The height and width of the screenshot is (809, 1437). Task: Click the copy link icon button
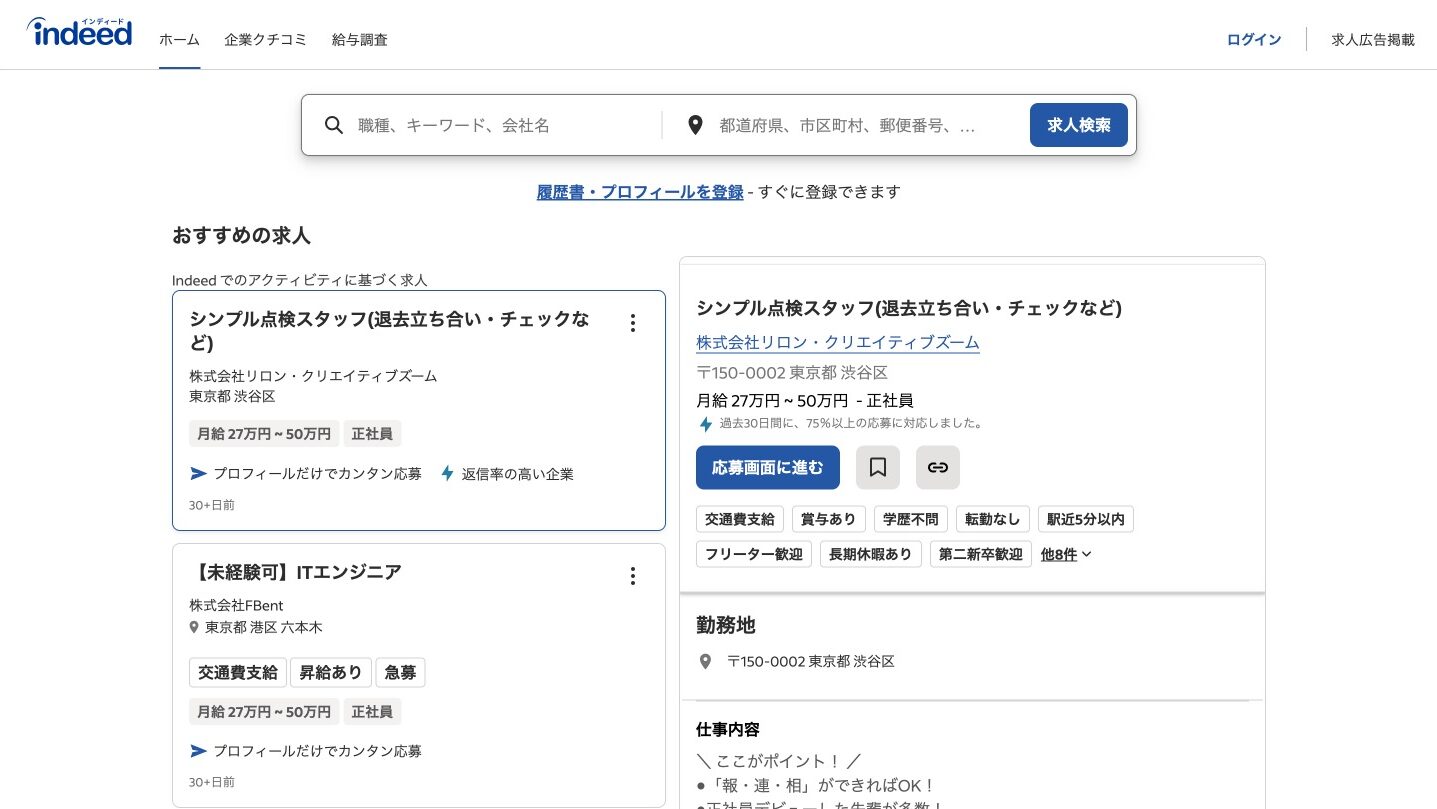tap(937, 467)
